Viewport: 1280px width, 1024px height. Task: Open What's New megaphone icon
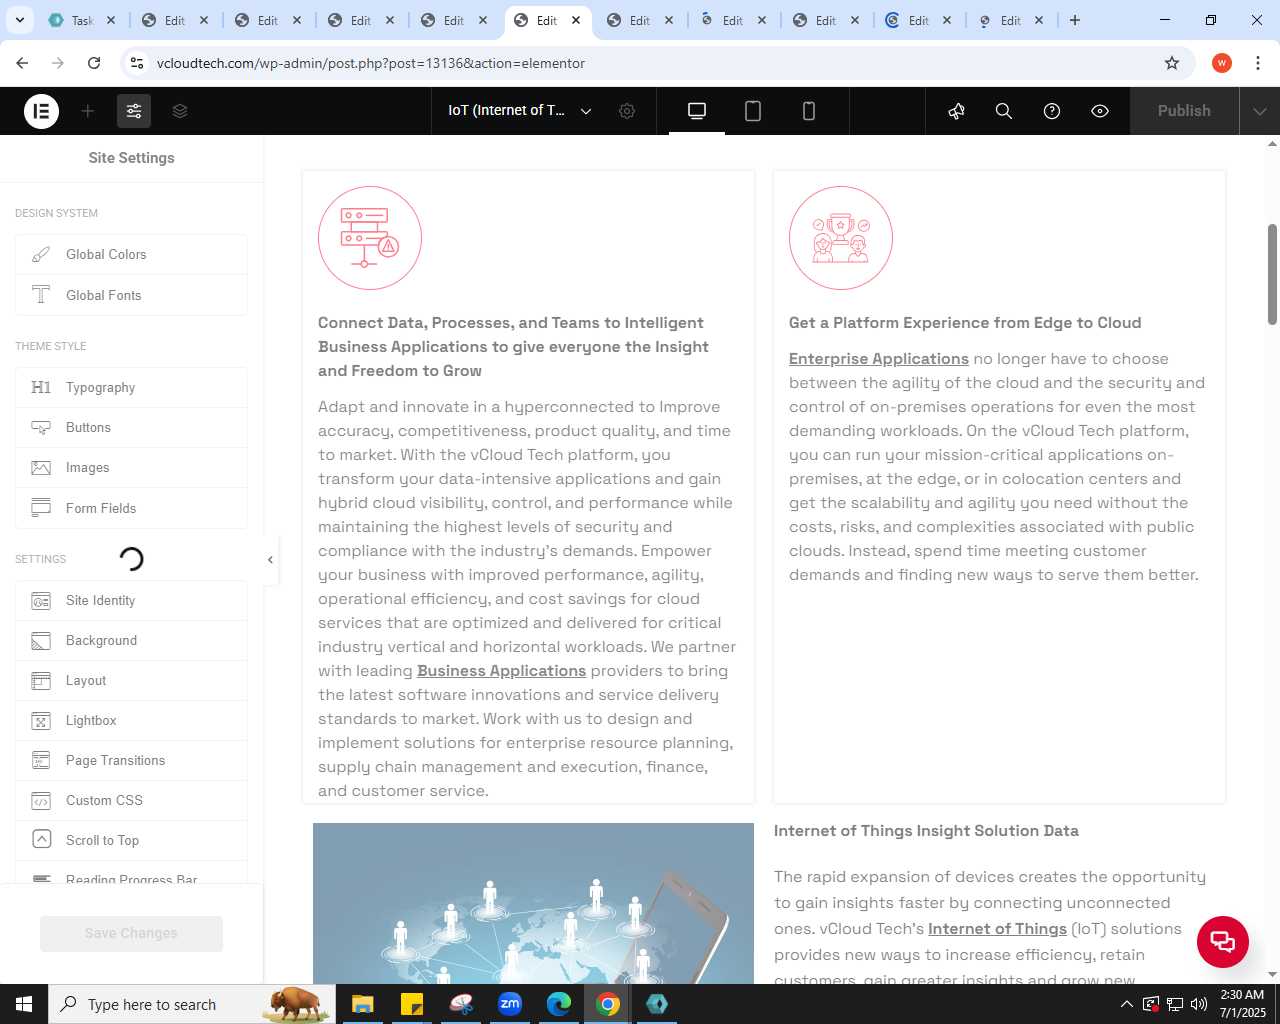pos(956,111)
